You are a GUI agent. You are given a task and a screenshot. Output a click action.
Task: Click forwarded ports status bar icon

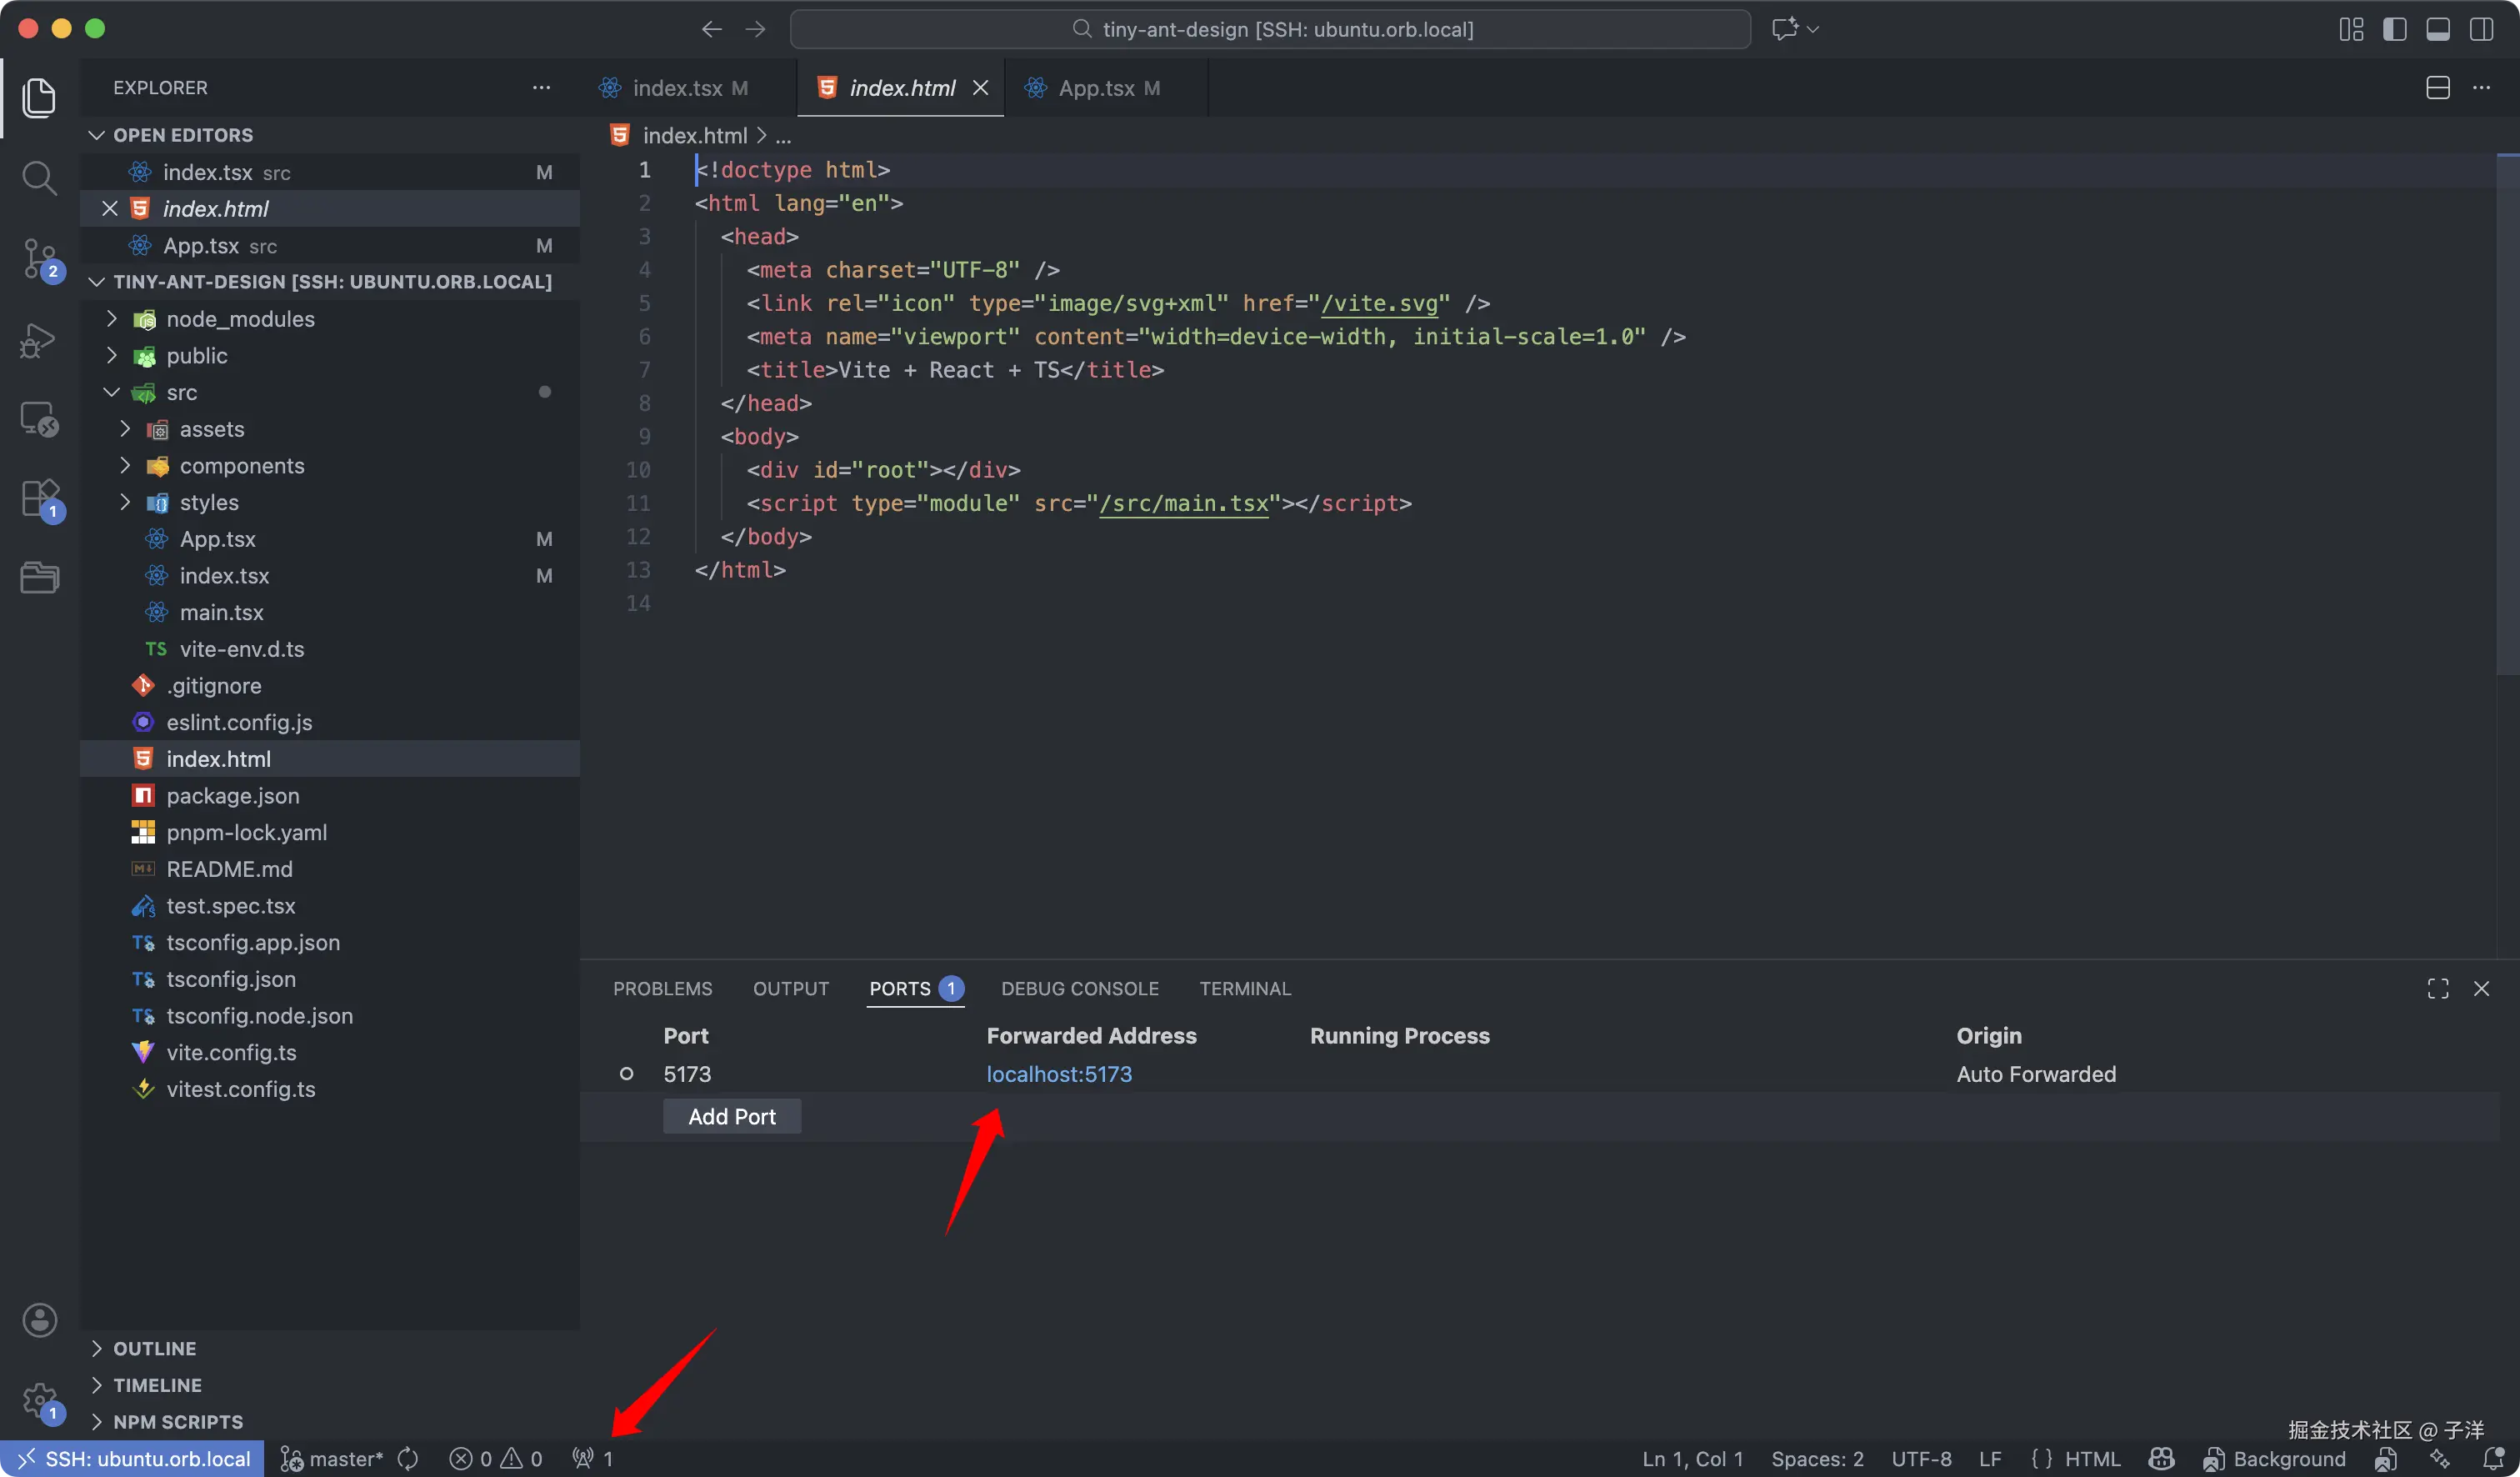click(x=592, y=1458)
